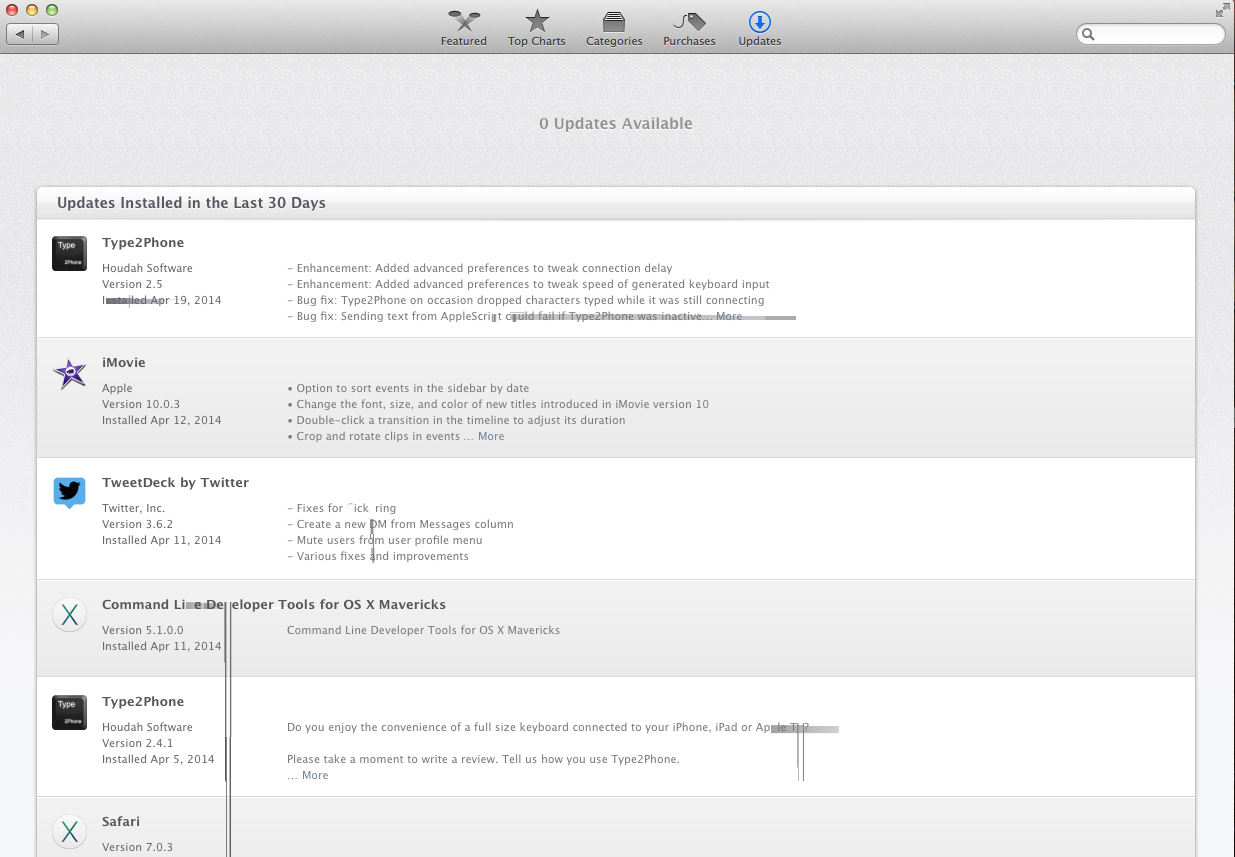
Task: Open Command Line Developer Tools title
Action: (274, 605)
